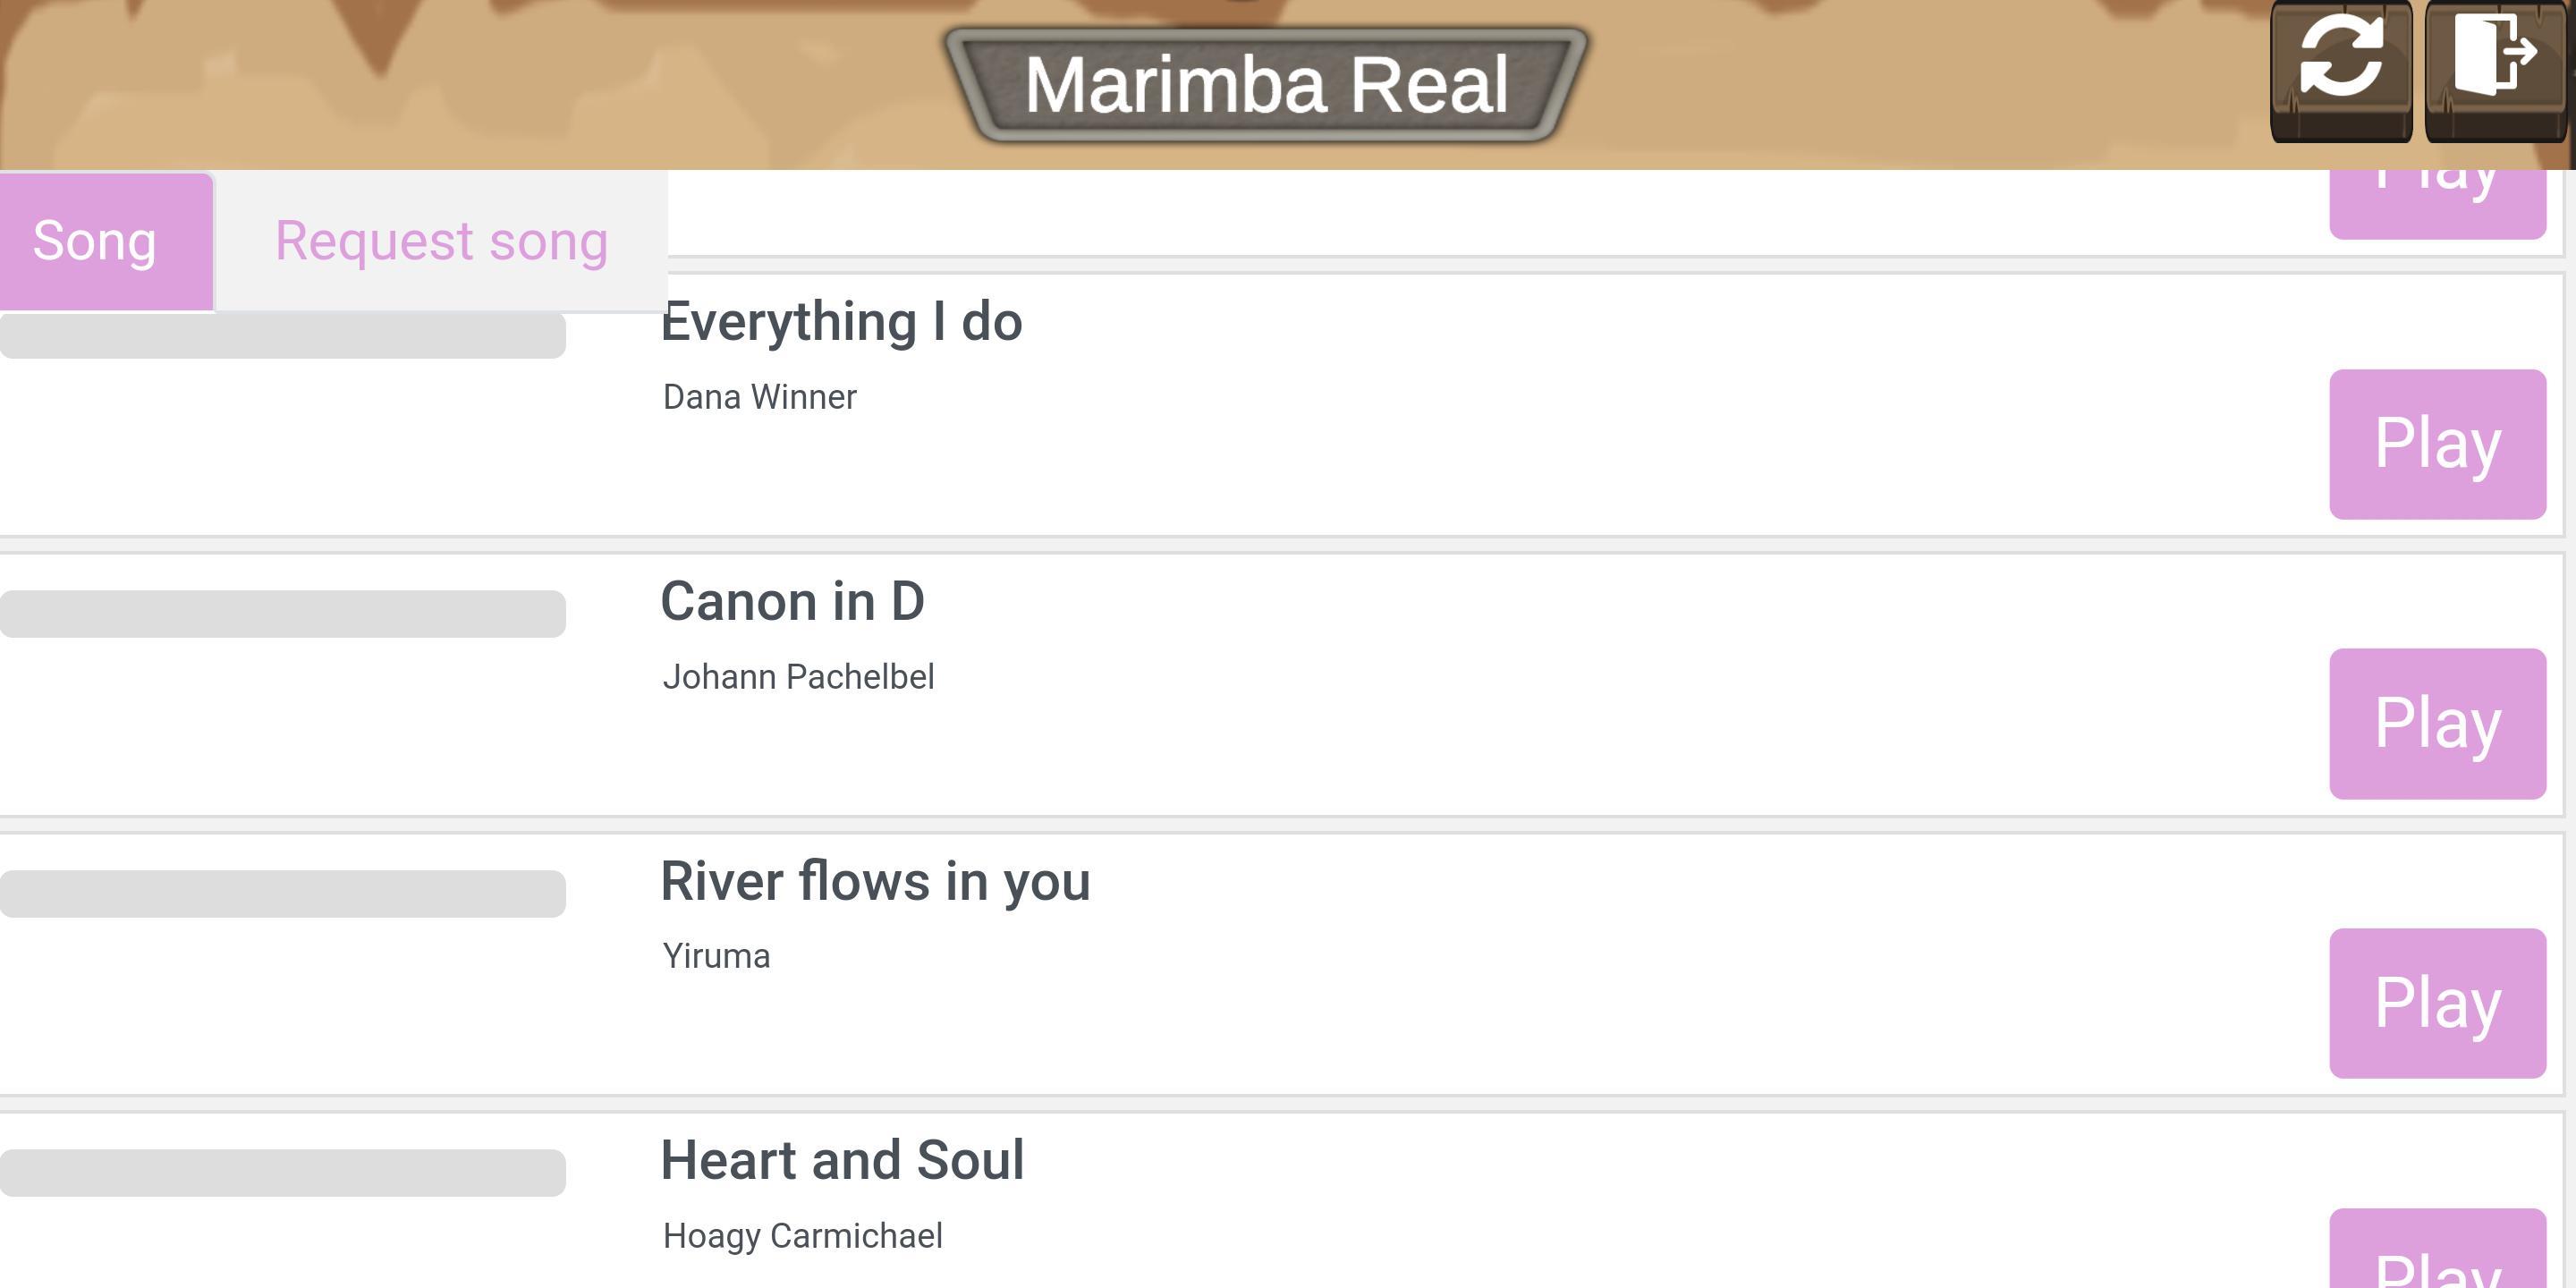Select the song title "River flows in you"
The image size is (2576, 1288).
(x=877, y=881)
